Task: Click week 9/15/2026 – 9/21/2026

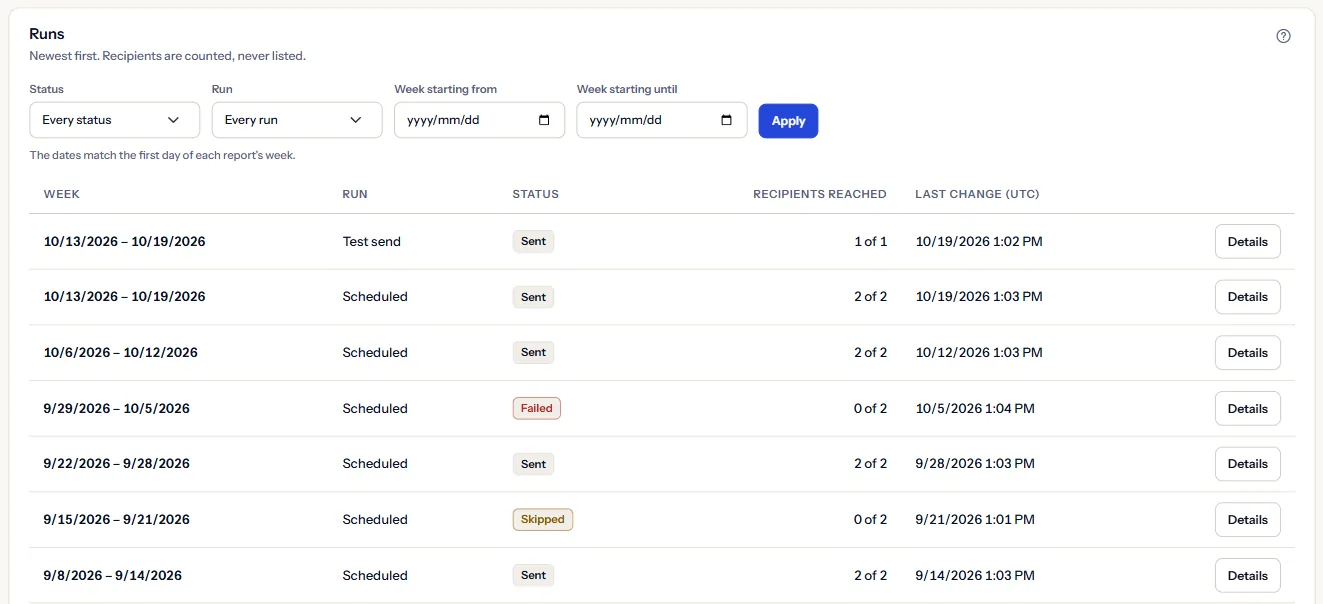Action: coord(117,519)
